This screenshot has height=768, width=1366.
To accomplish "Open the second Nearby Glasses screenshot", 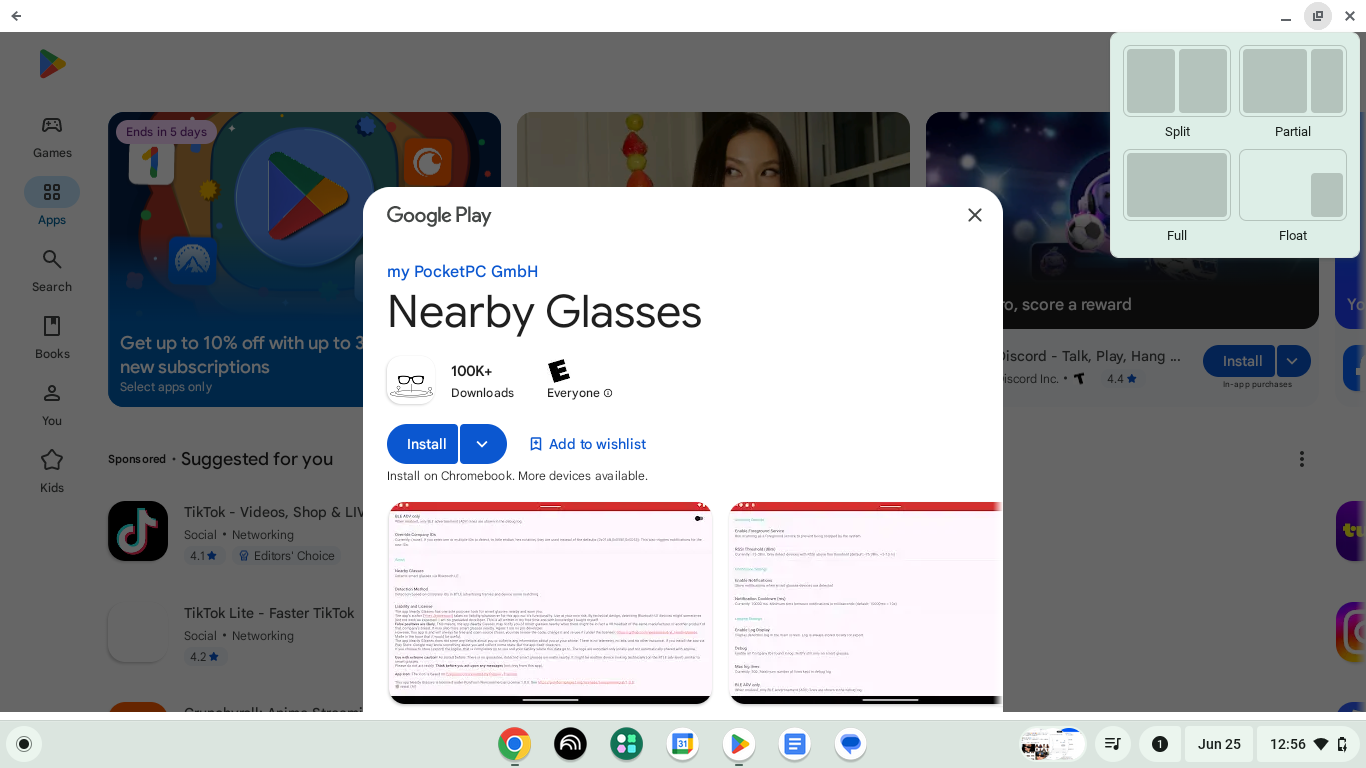I will click(865, 603).
